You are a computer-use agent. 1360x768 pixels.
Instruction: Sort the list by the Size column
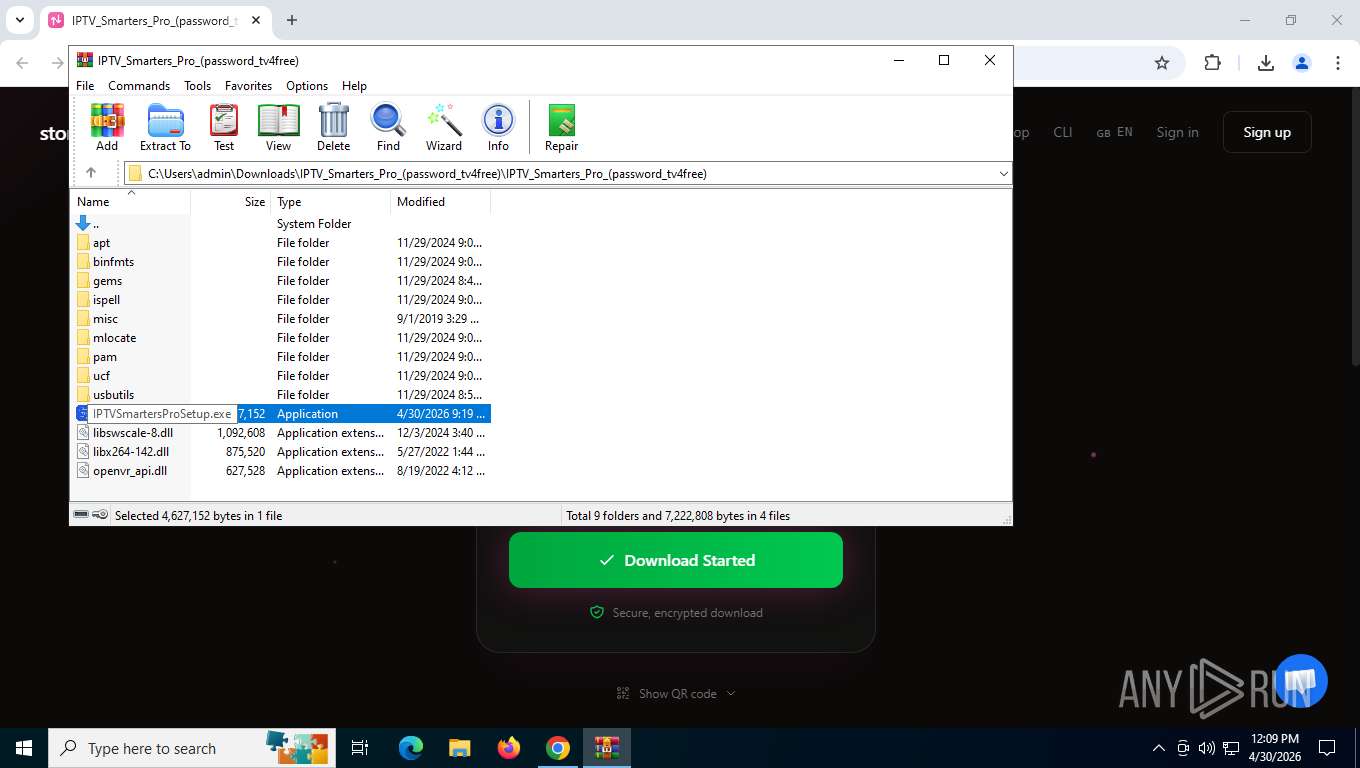pyautogui.click(x=231, y=202)
